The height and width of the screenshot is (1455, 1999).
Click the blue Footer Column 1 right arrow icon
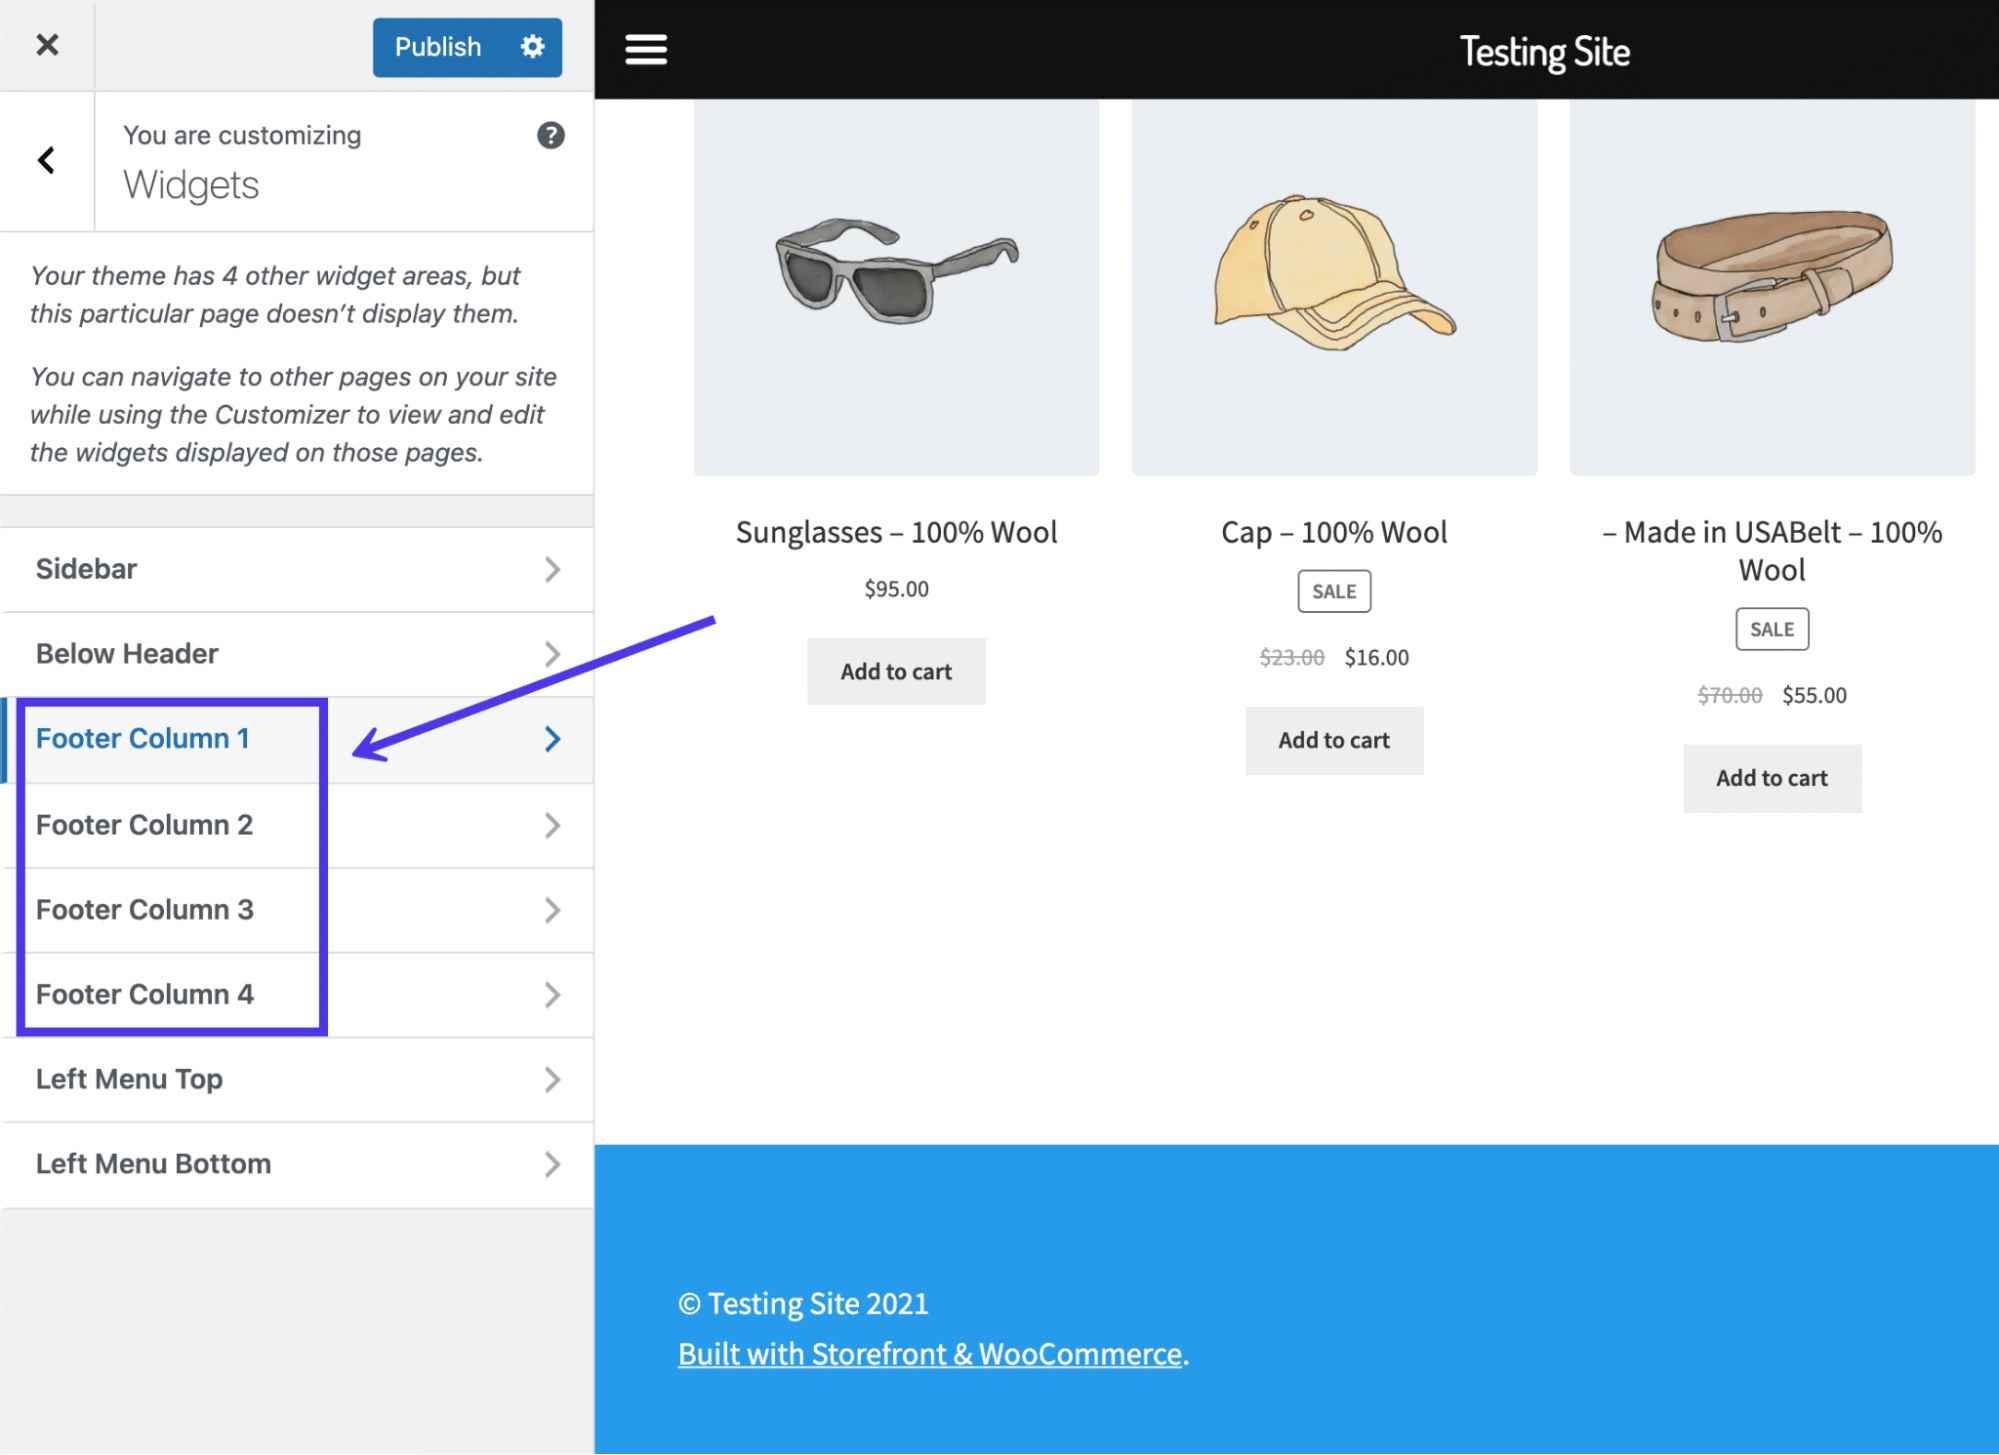[x=553, y=738]
